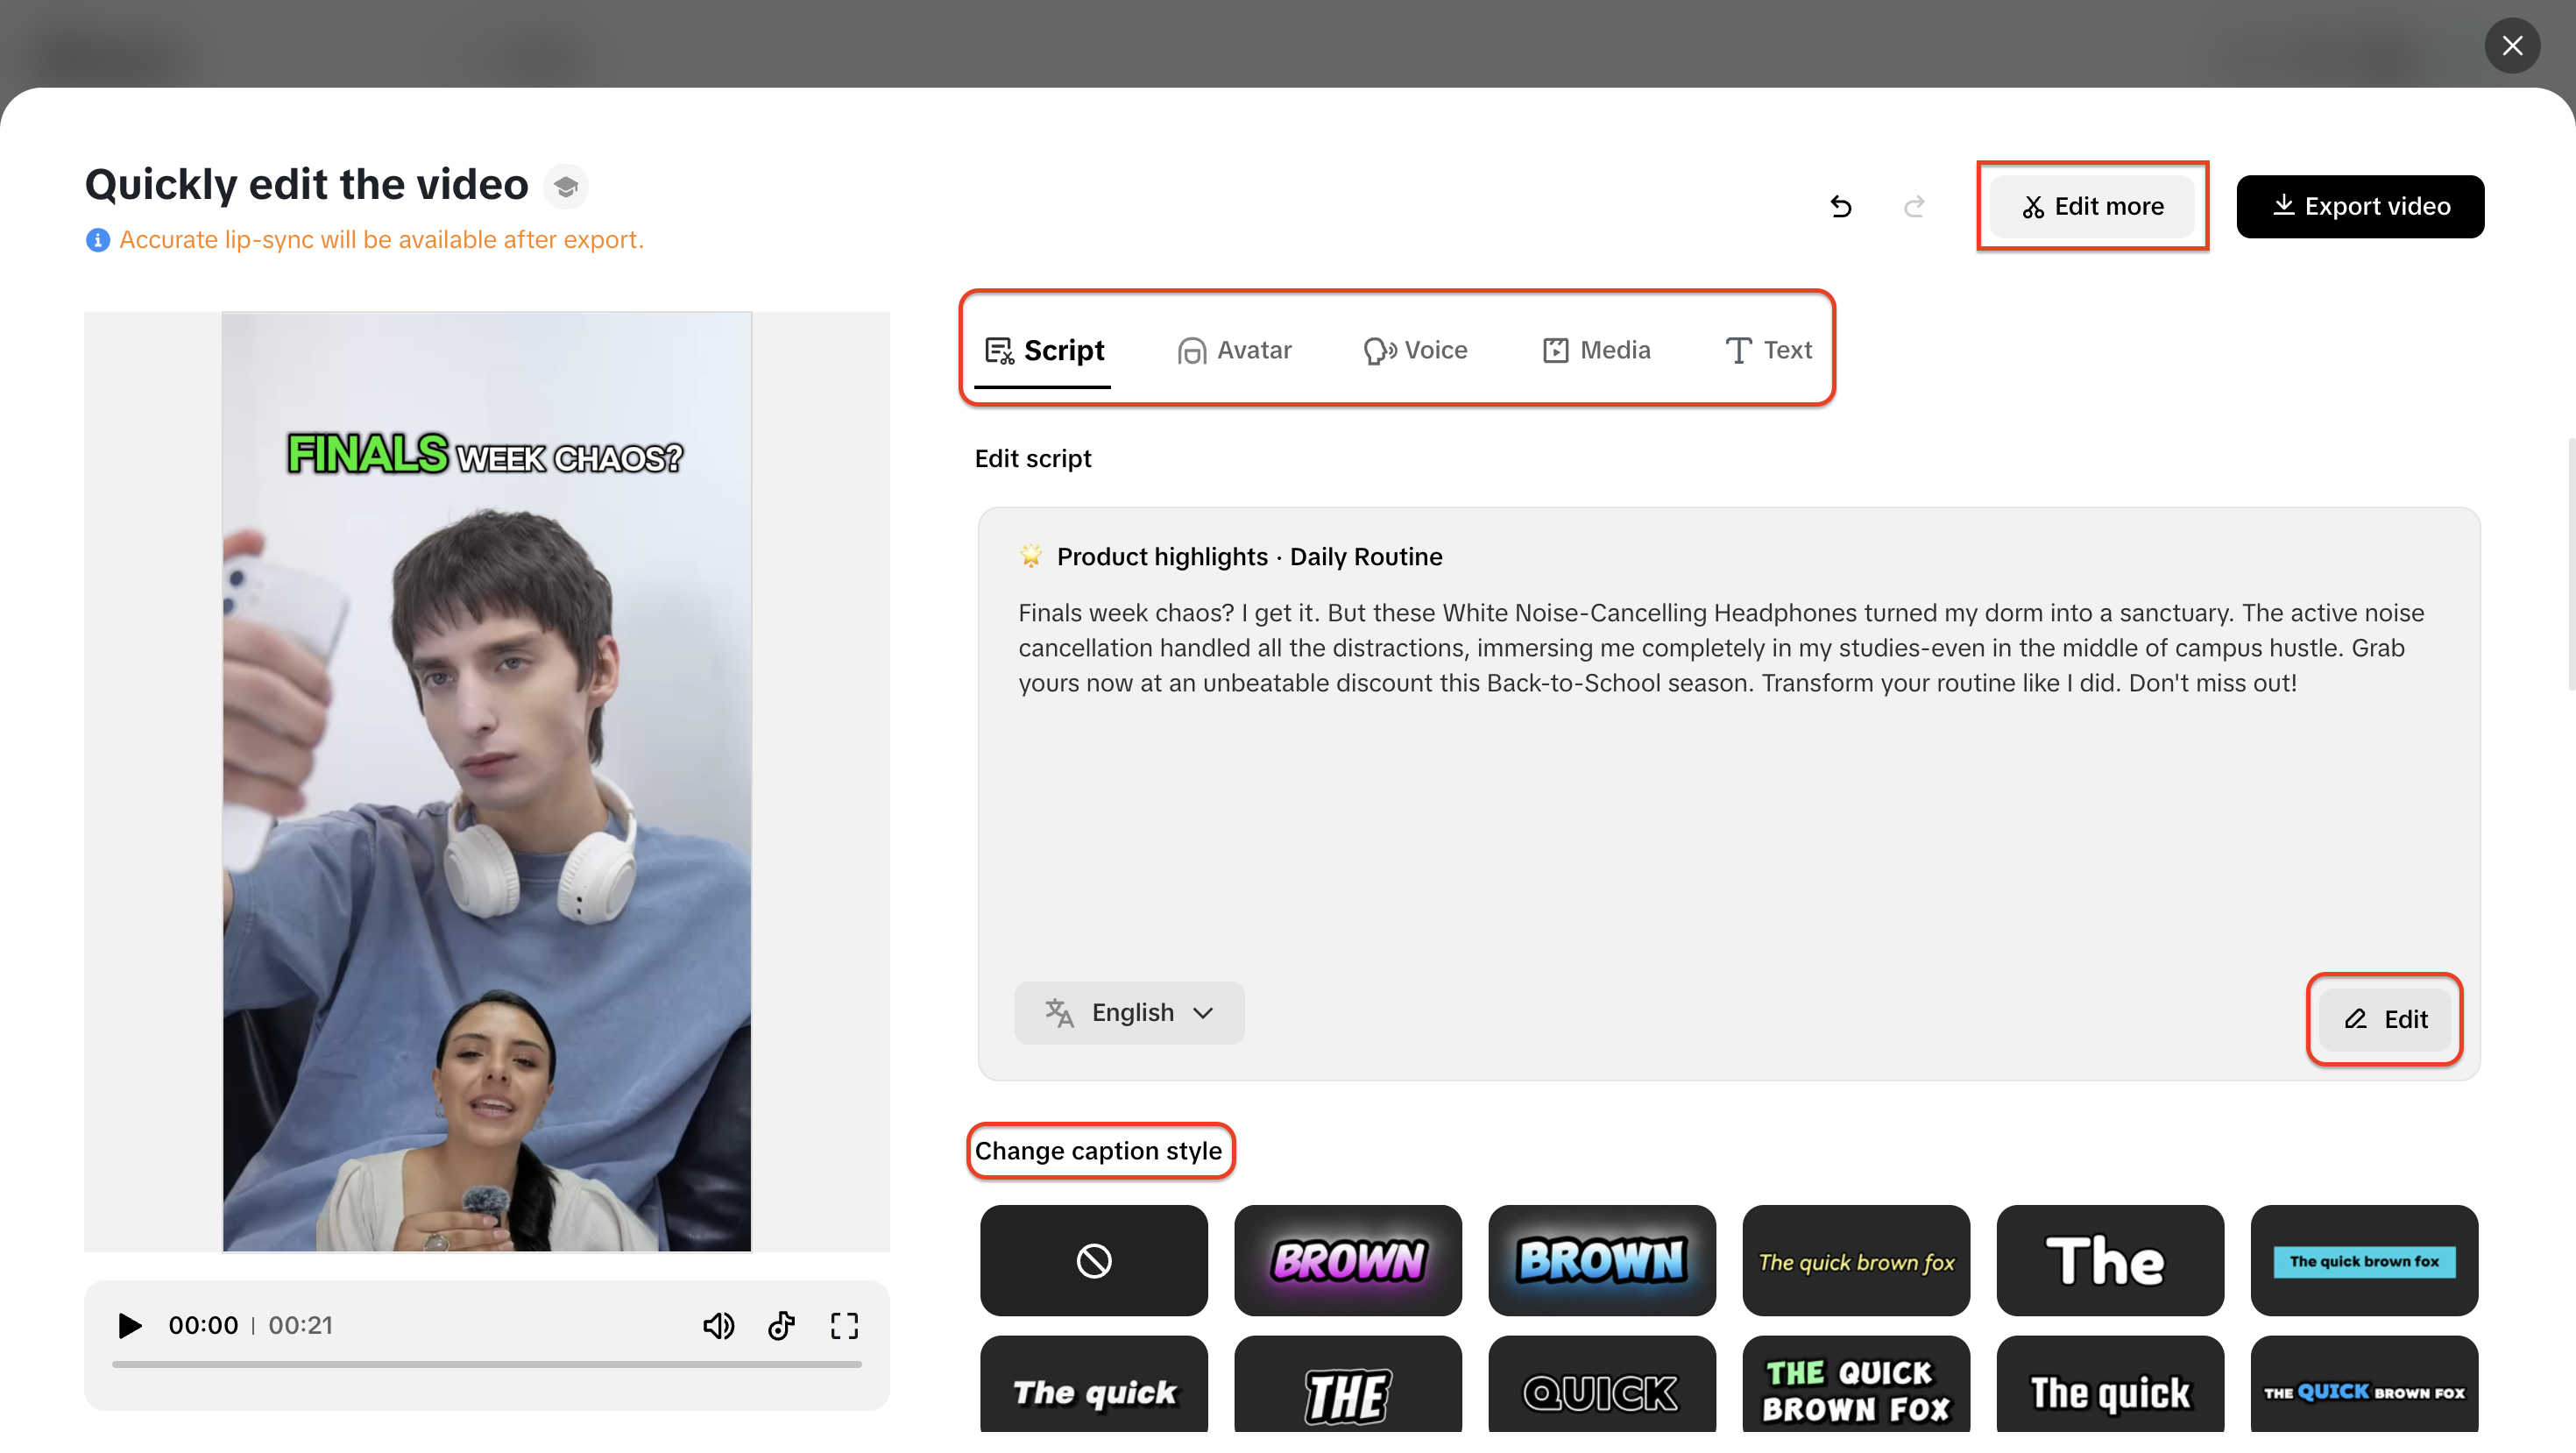Click the Edit script pencil button
Viewport: 2576px width, 1453px height.
[2384, 1019]
